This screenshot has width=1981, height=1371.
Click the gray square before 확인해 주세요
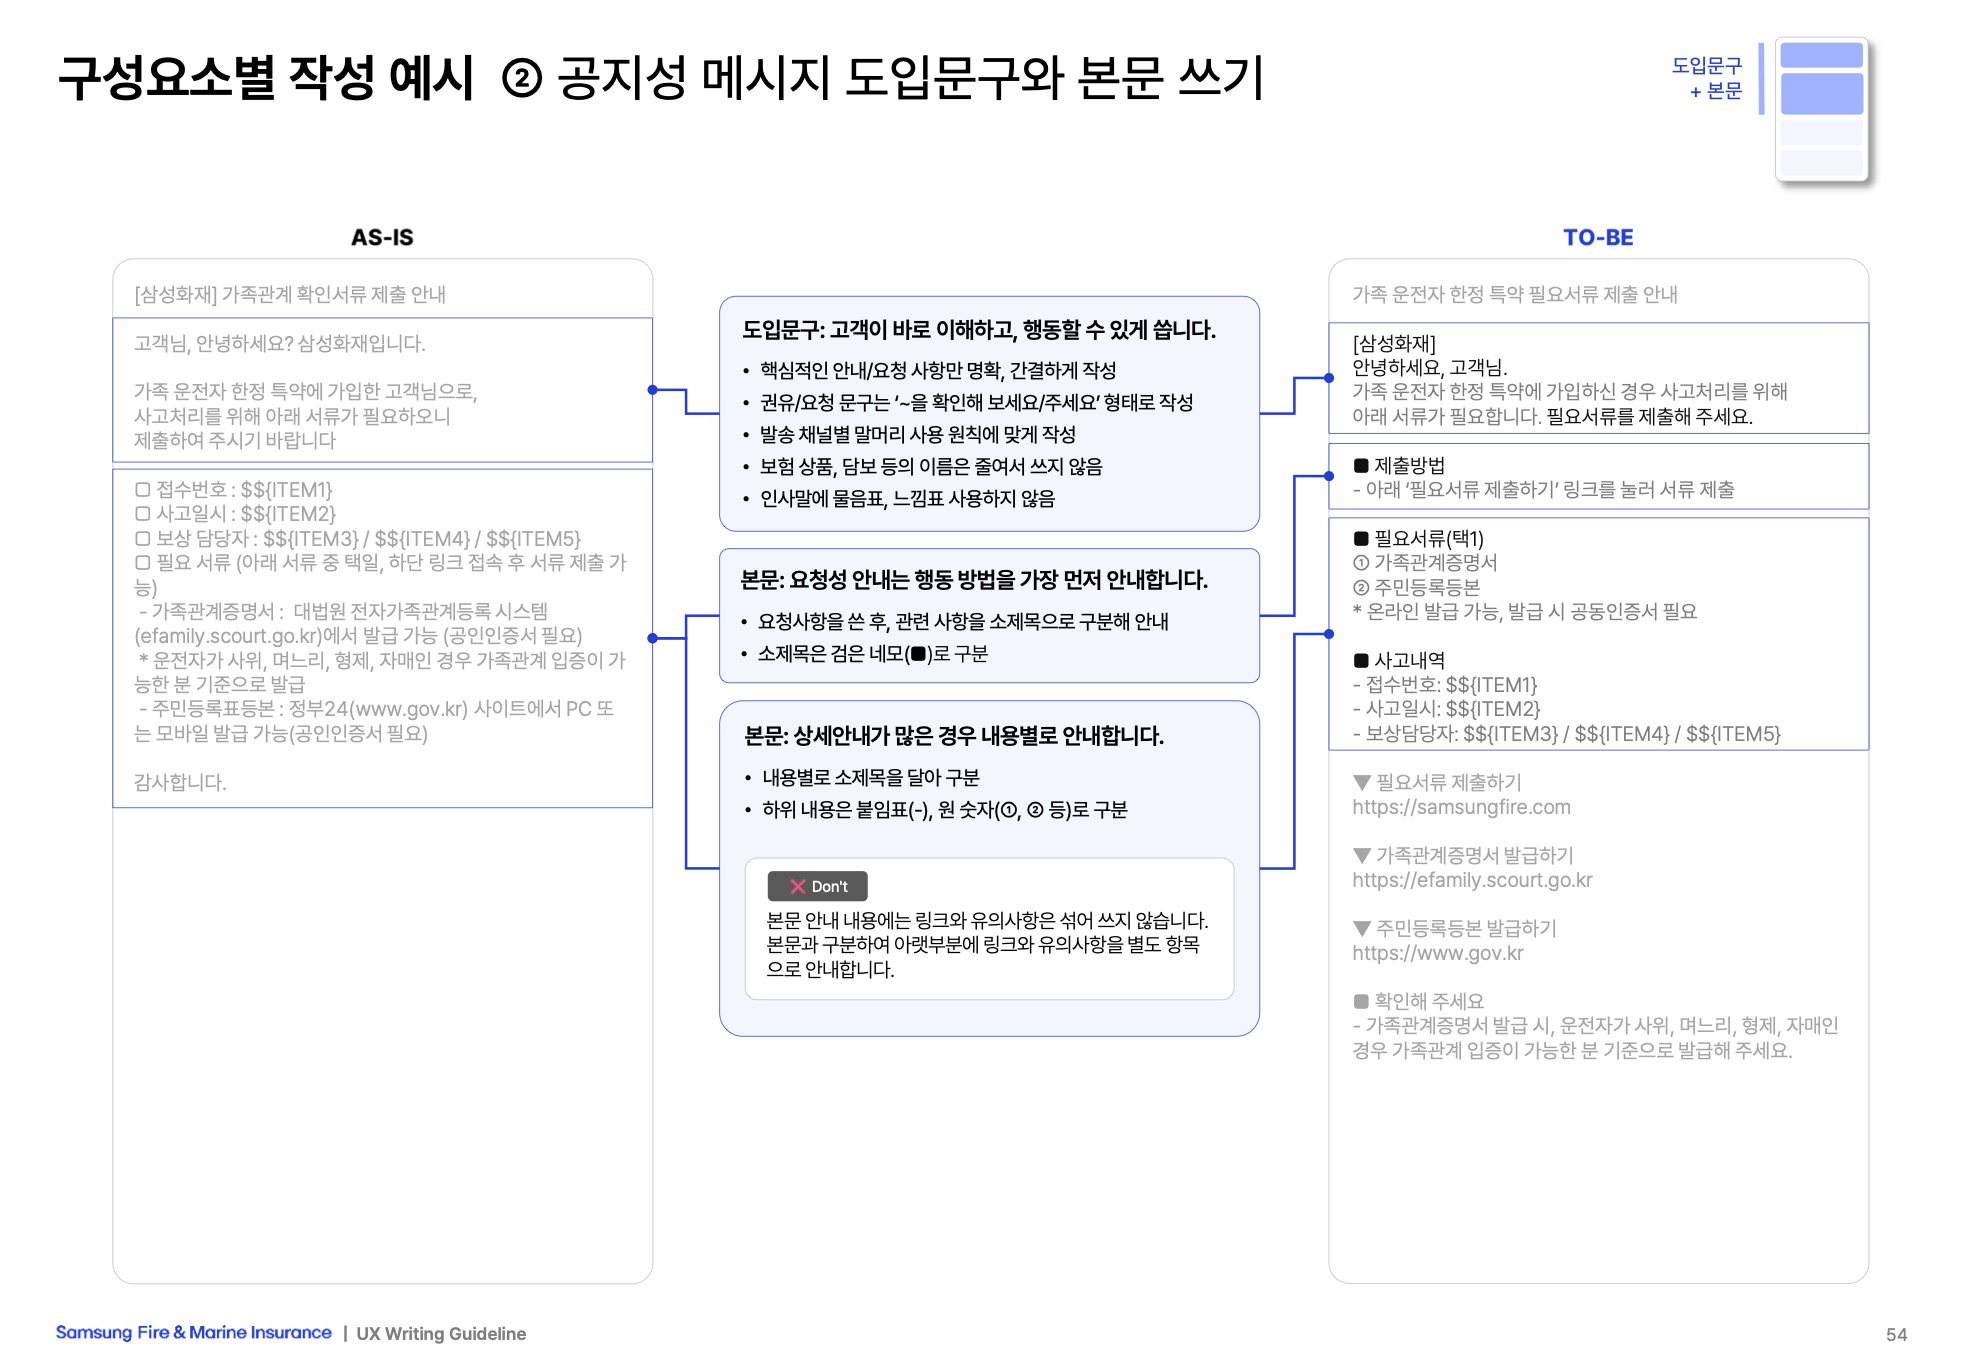point(1360,1001)
